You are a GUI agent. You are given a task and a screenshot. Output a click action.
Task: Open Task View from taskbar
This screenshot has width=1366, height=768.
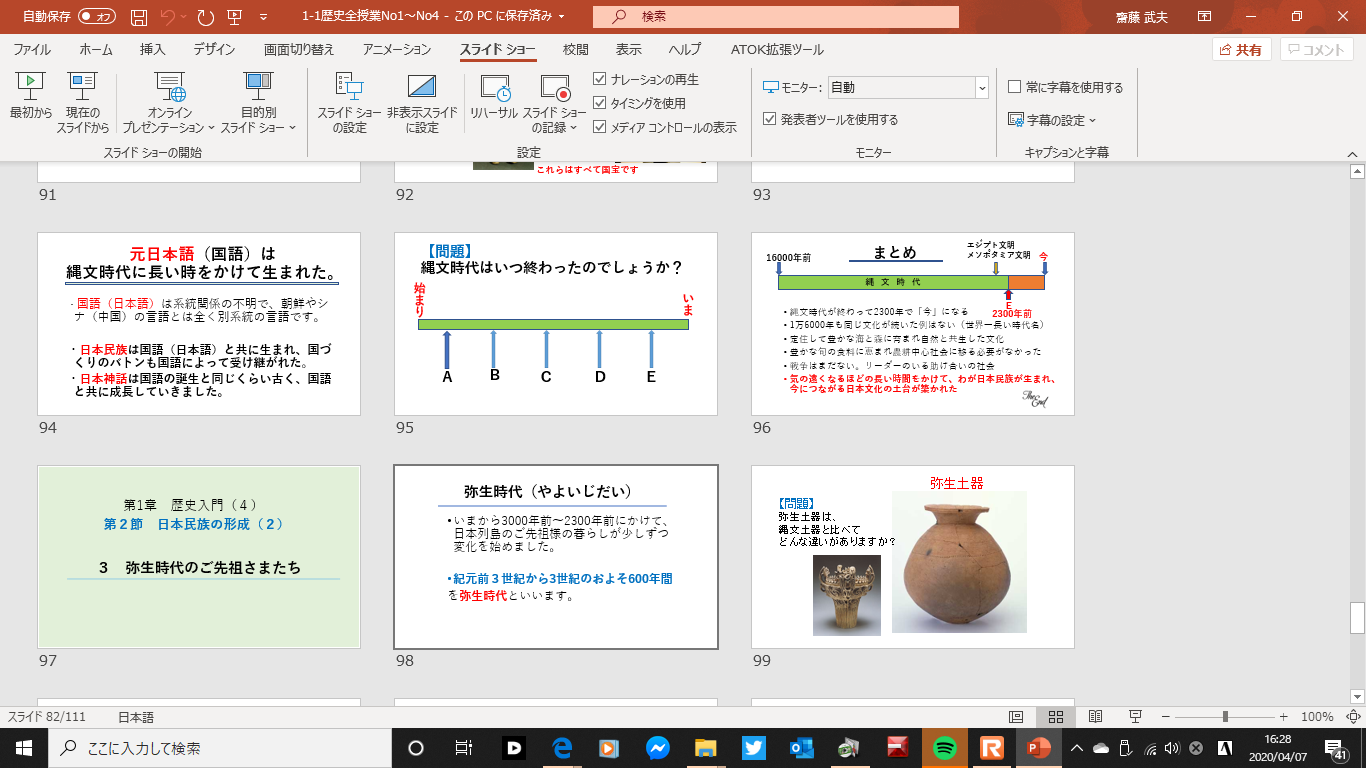tap(463, 748)
